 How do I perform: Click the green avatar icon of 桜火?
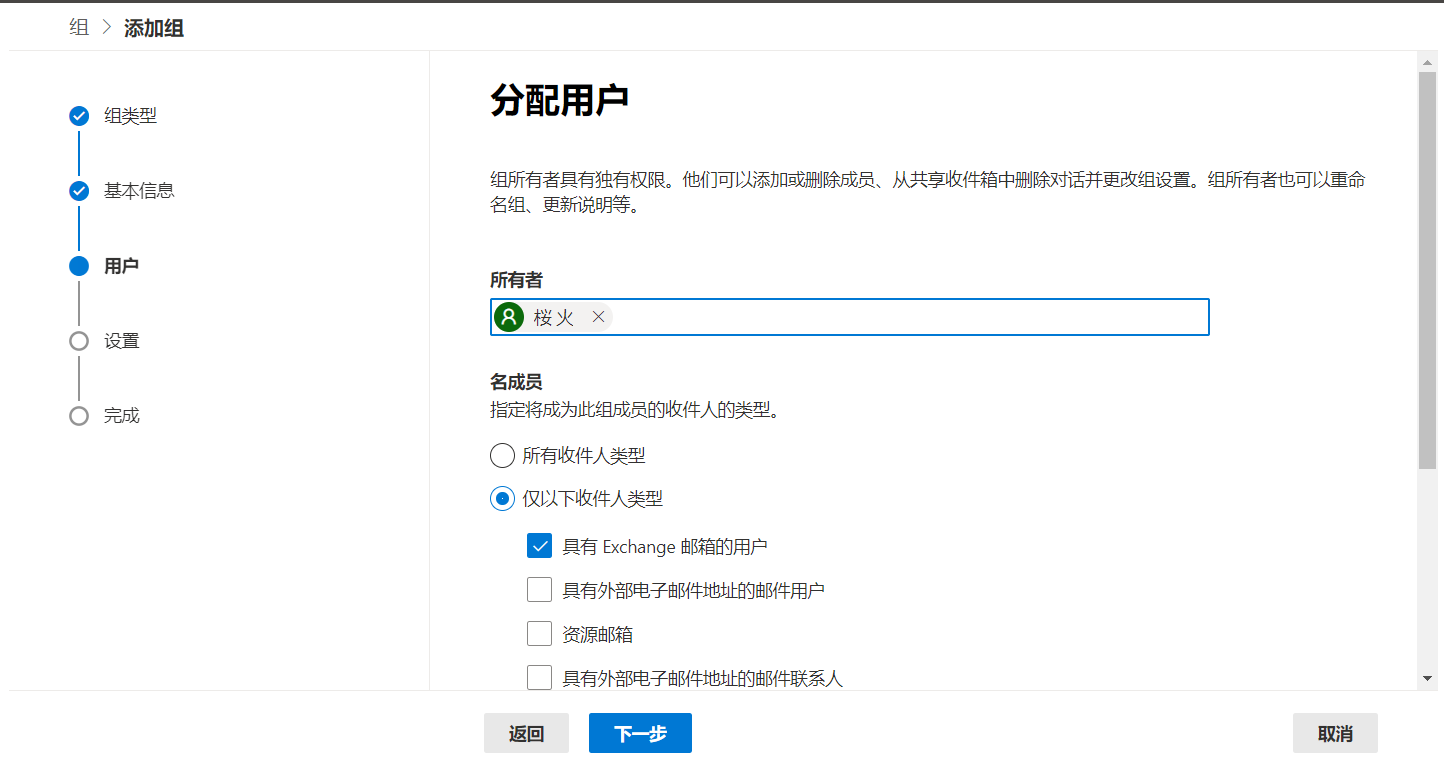tap(509, 317)
